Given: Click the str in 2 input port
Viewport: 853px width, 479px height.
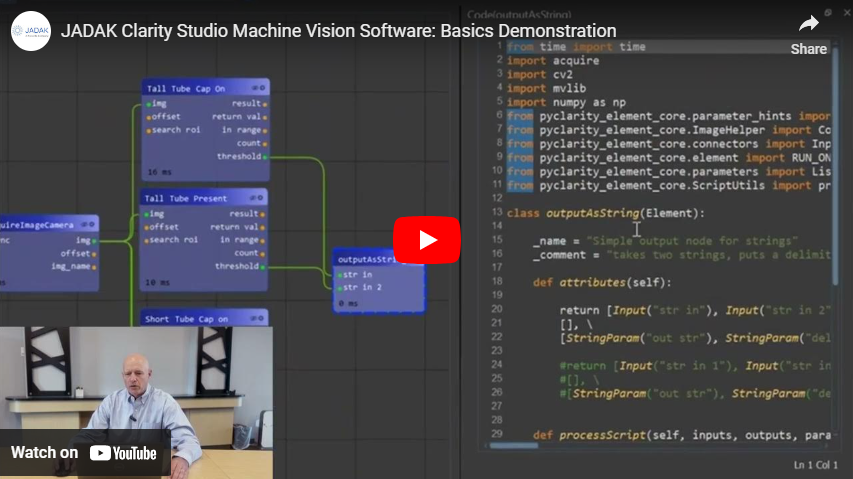Looking at the screenshot, I should 340,288.
